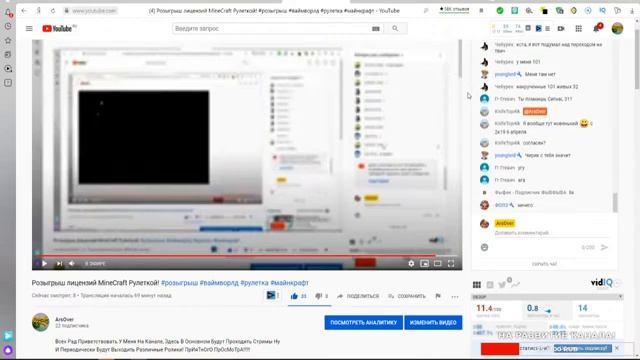Open the bookmarks star icon in browser sidebar
The width and height of the screenshot is (640, 360).
pos(8,40)
